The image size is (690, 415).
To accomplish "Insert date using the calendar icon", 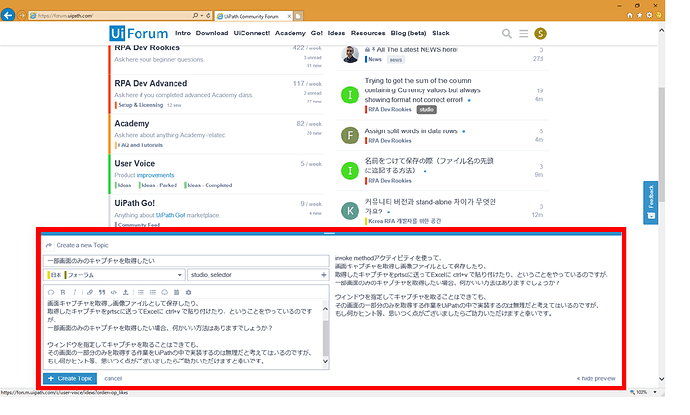I will [x=176, y=292].
